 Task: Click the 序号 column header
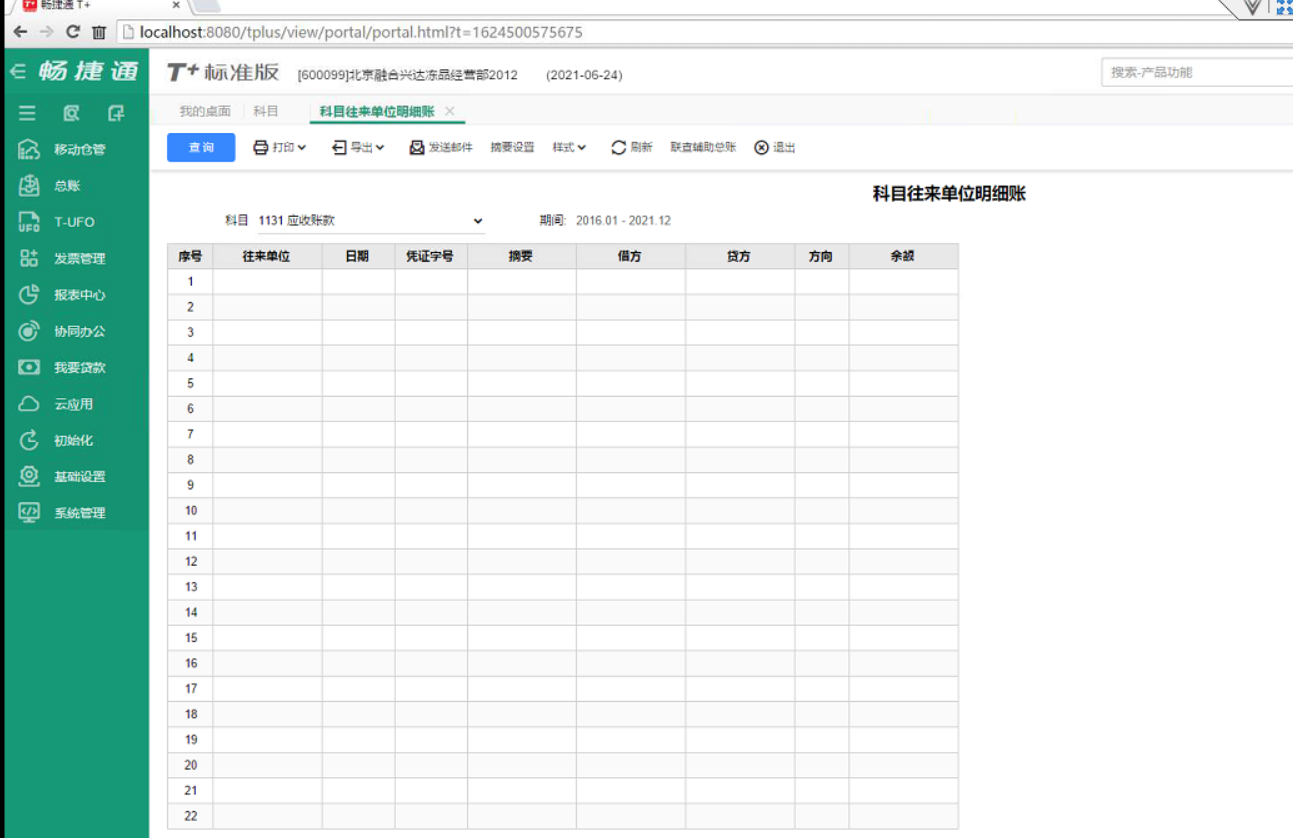[190, 256]
